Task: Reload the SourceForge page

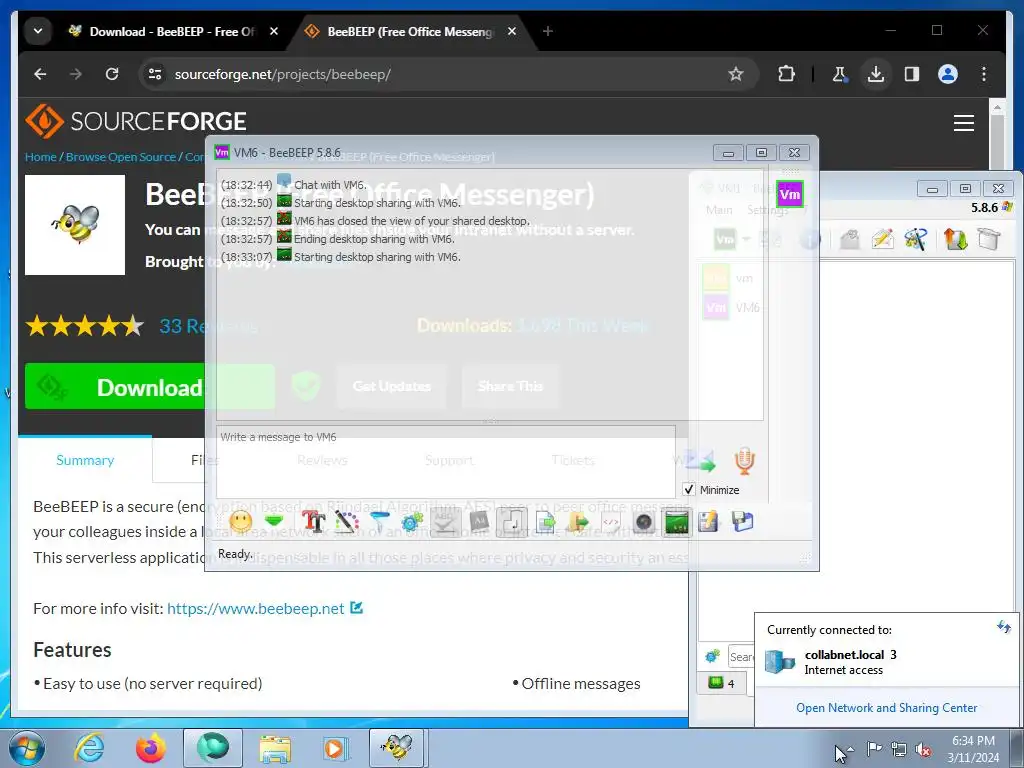Action: (x=112, y=74)
